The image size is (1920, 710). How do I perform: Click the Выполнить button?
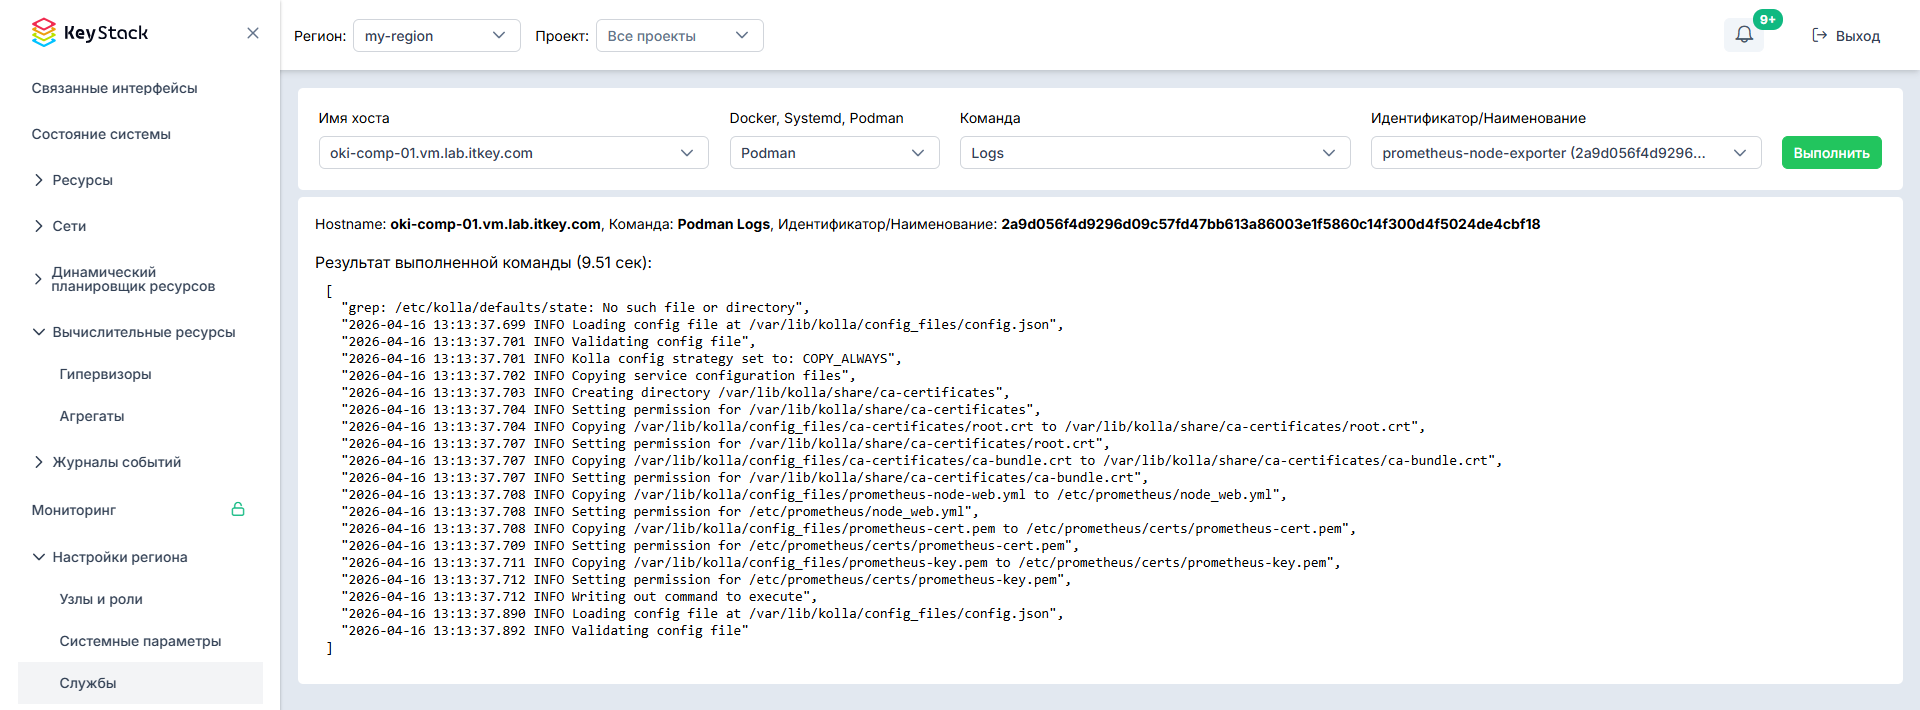coord(1832,153)
